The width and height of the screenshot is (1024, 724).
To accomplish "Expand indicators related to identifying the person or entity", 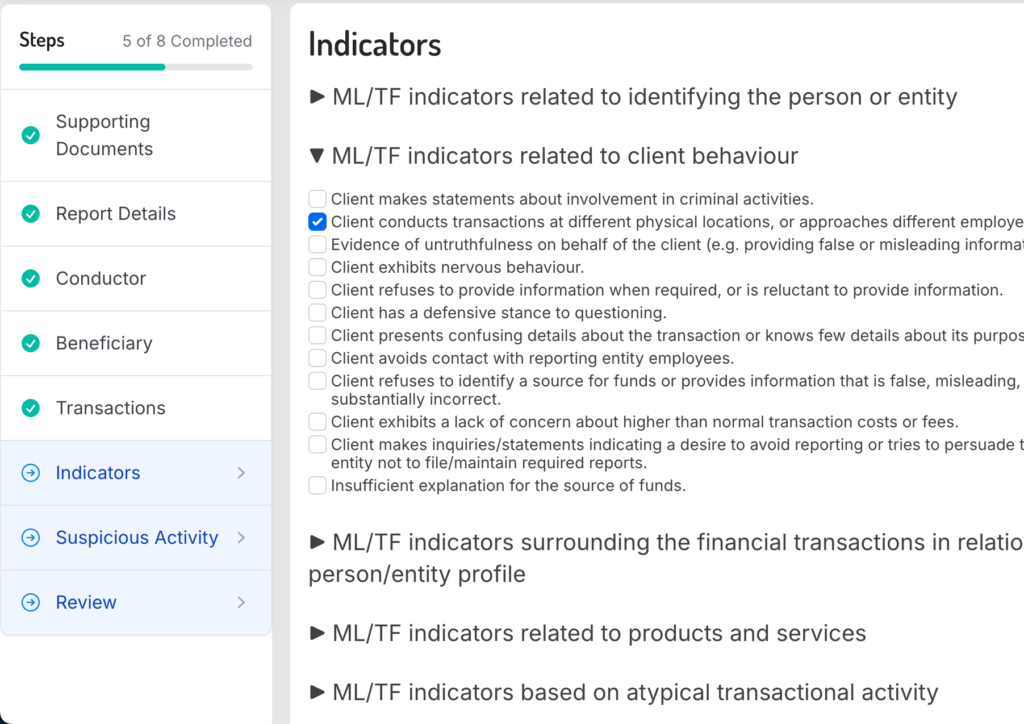I will [x=633, y=97].
